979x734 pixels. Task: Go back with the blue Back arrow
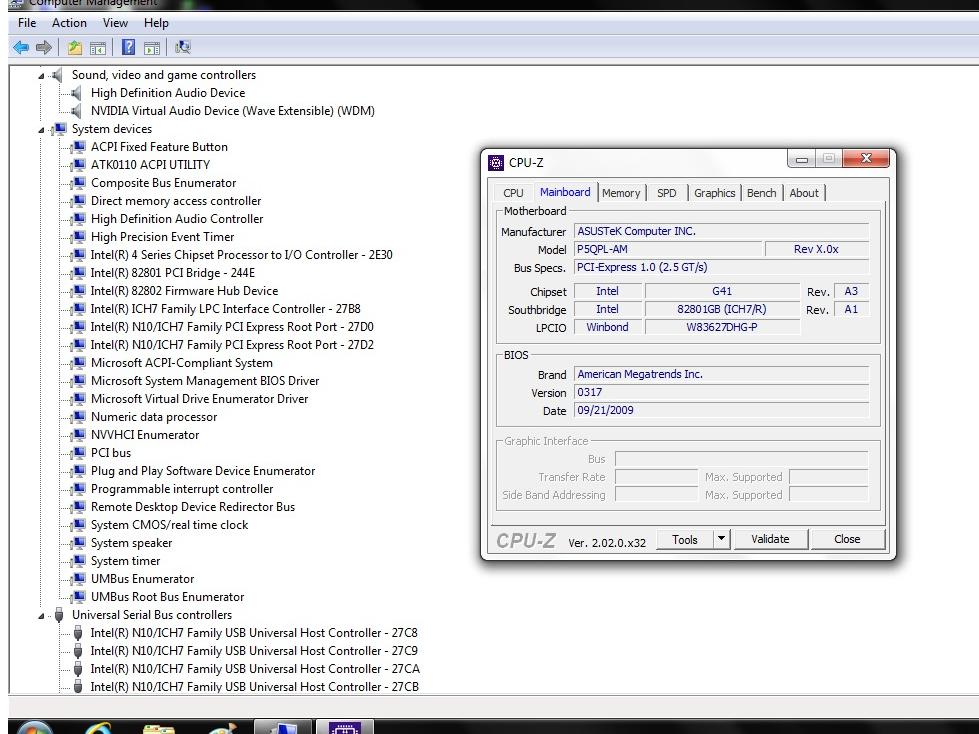pyautogui.click(x=21, y=47)
